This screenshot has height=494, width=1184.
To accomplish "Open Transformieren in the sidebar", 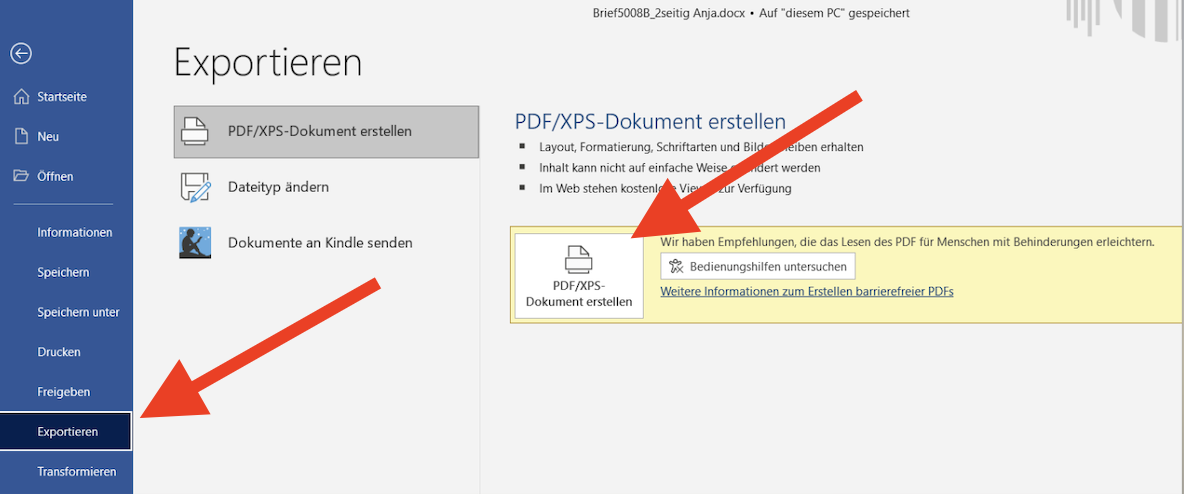I will click(76, 472).
